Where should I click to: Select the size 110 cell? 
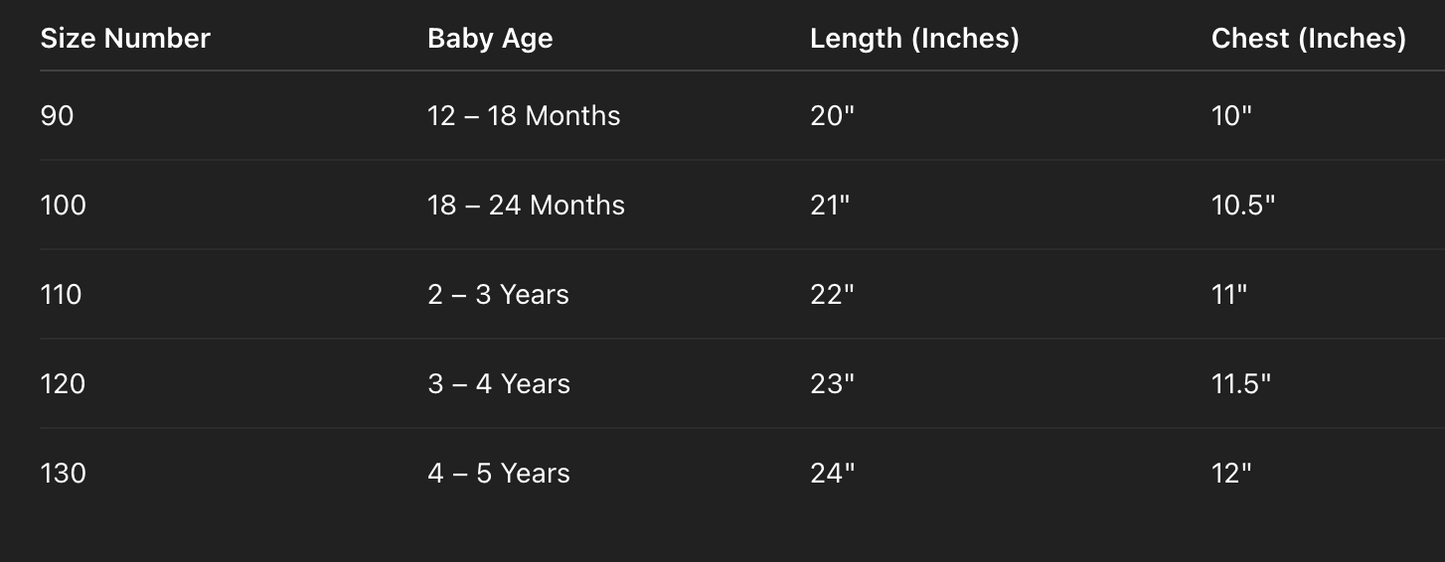pyautogui.click(x=61, y=295)
